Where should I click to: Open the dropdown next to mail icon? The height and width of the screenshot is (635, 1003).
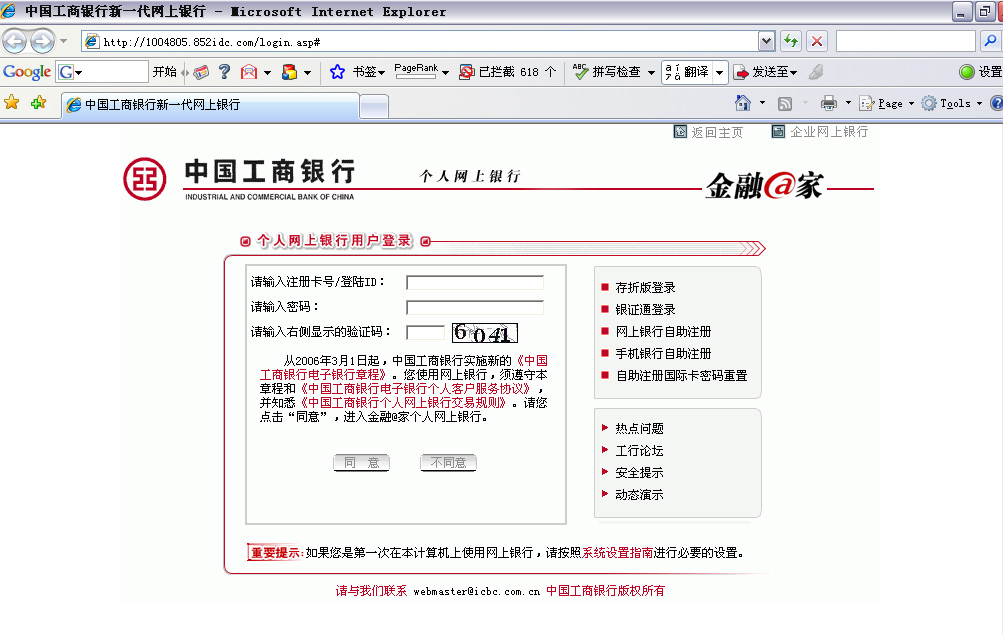click(267, 73)
